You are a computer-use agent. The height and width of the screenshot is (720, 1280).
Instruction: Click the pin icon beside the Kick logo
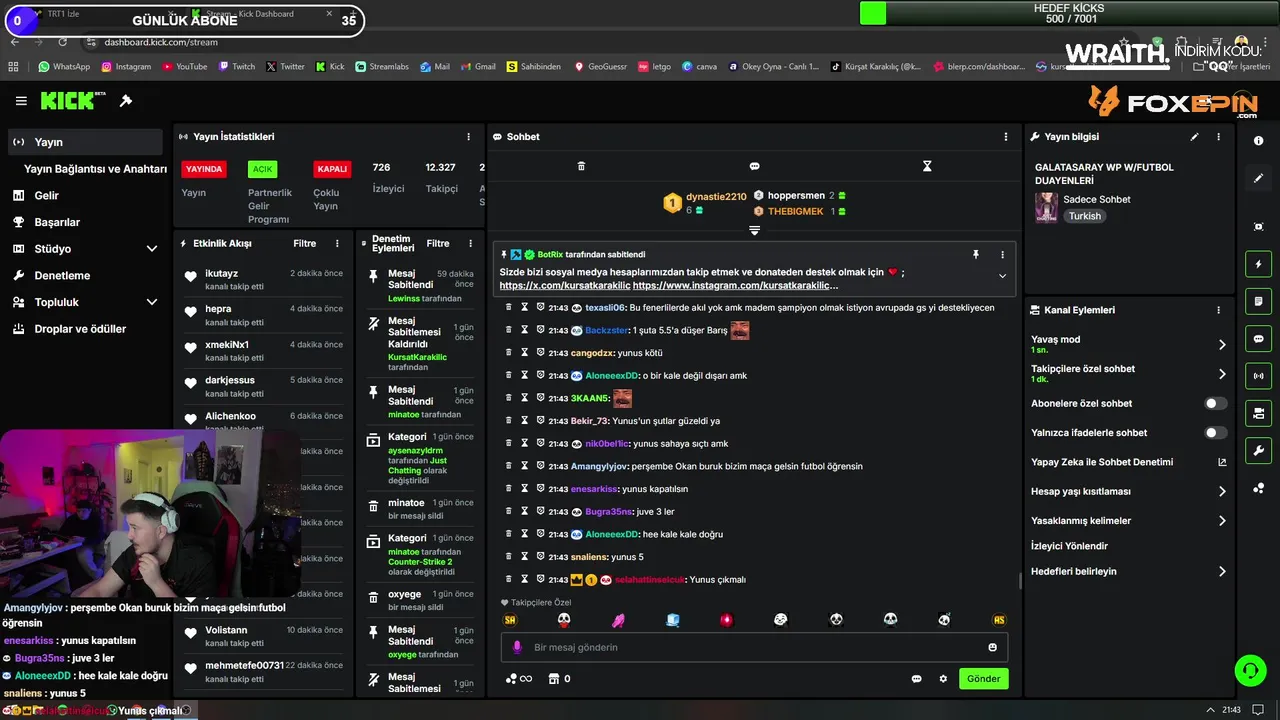click(126, 101)
